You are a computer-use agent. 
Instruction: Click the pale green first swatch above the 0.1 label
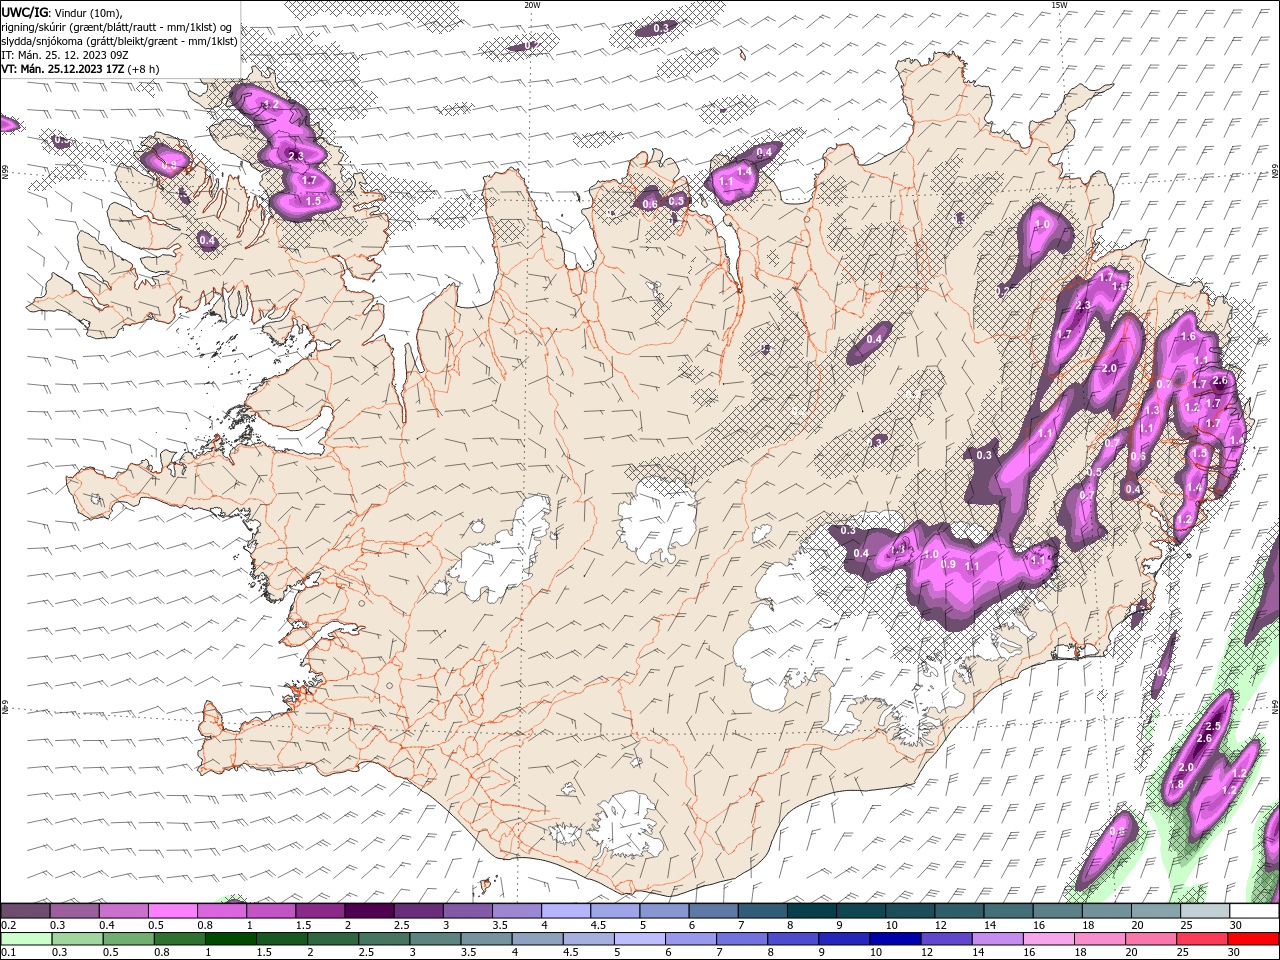pos(25,939)
